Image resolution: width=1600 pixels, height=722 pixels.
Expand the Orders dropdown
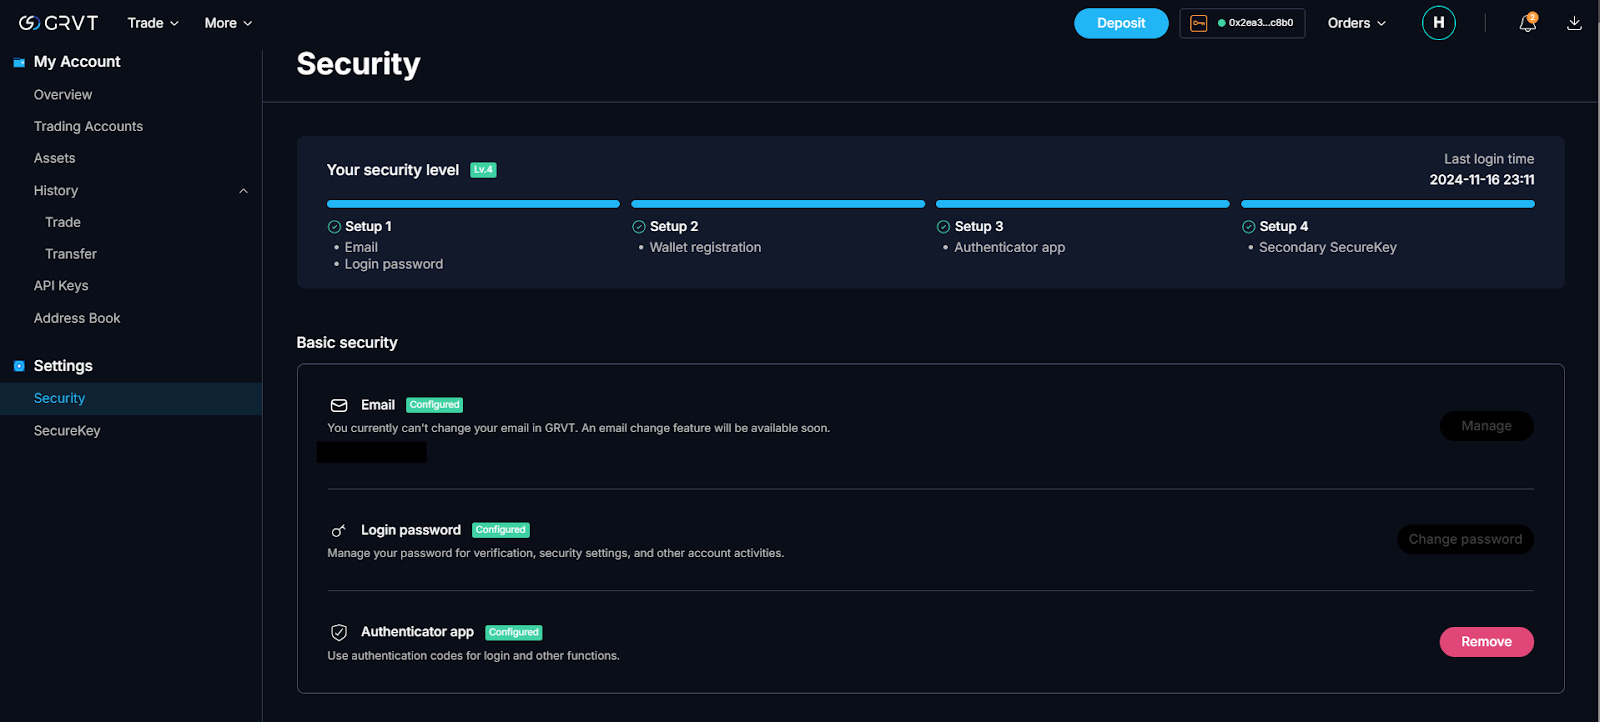pyautogui.click(x=1357, y=23)
